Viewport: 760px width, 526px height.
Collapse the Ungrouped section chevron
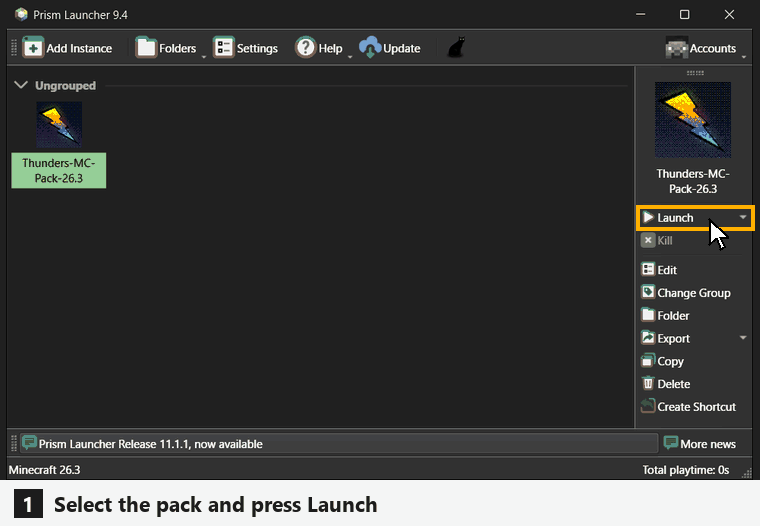coord(21,85)
